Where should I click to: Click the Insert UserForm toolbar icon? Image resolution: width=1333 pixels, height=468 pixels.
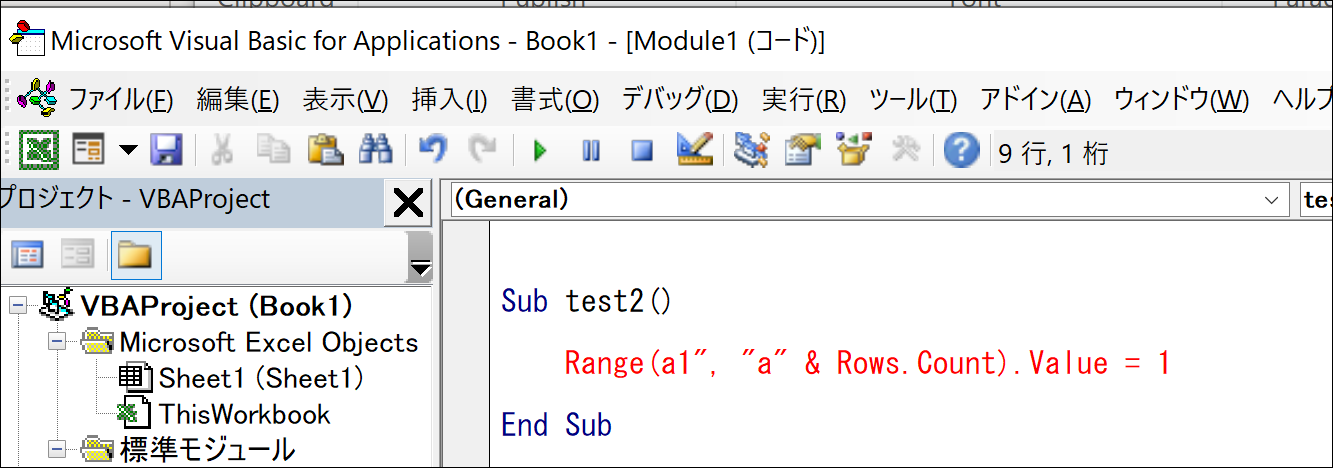pos(89,152)
